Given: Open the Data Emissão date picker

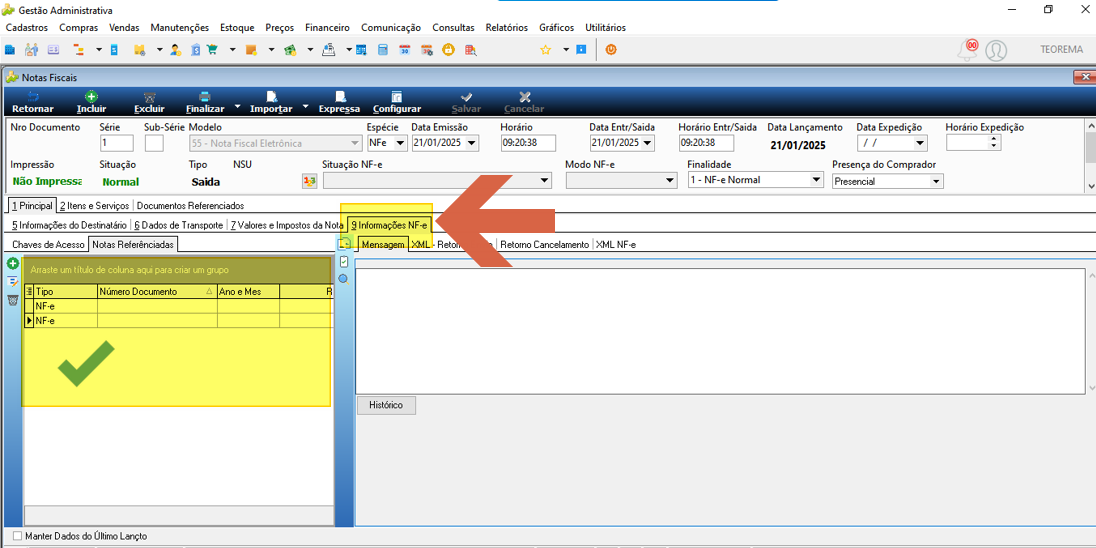Looking at the screenshot, I should coord(472,143).
